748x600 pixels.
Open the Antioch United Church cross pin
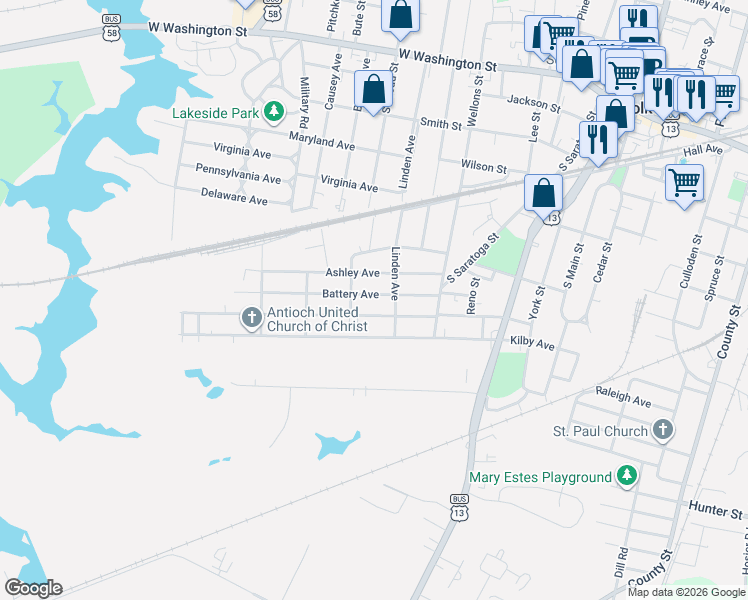point(251,318)
